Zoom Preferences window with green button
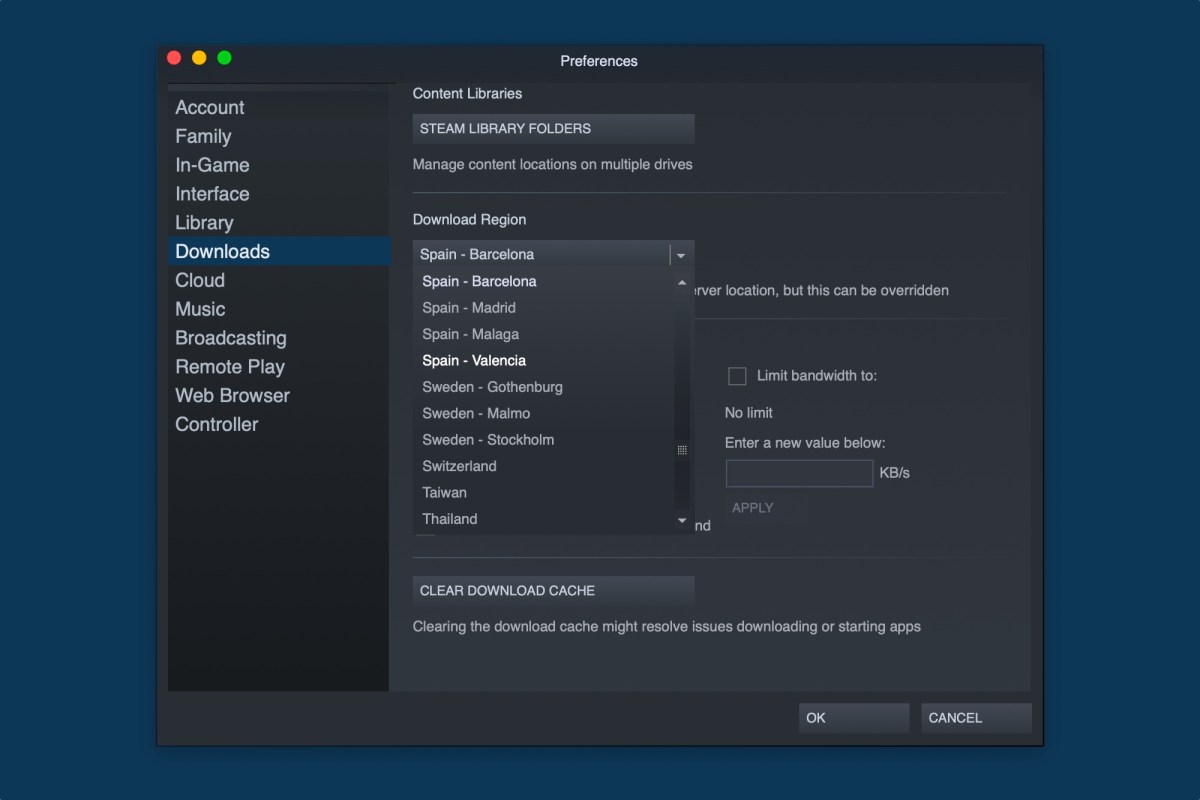Screen dimensions: 1200x800 (x=224, y=58)
